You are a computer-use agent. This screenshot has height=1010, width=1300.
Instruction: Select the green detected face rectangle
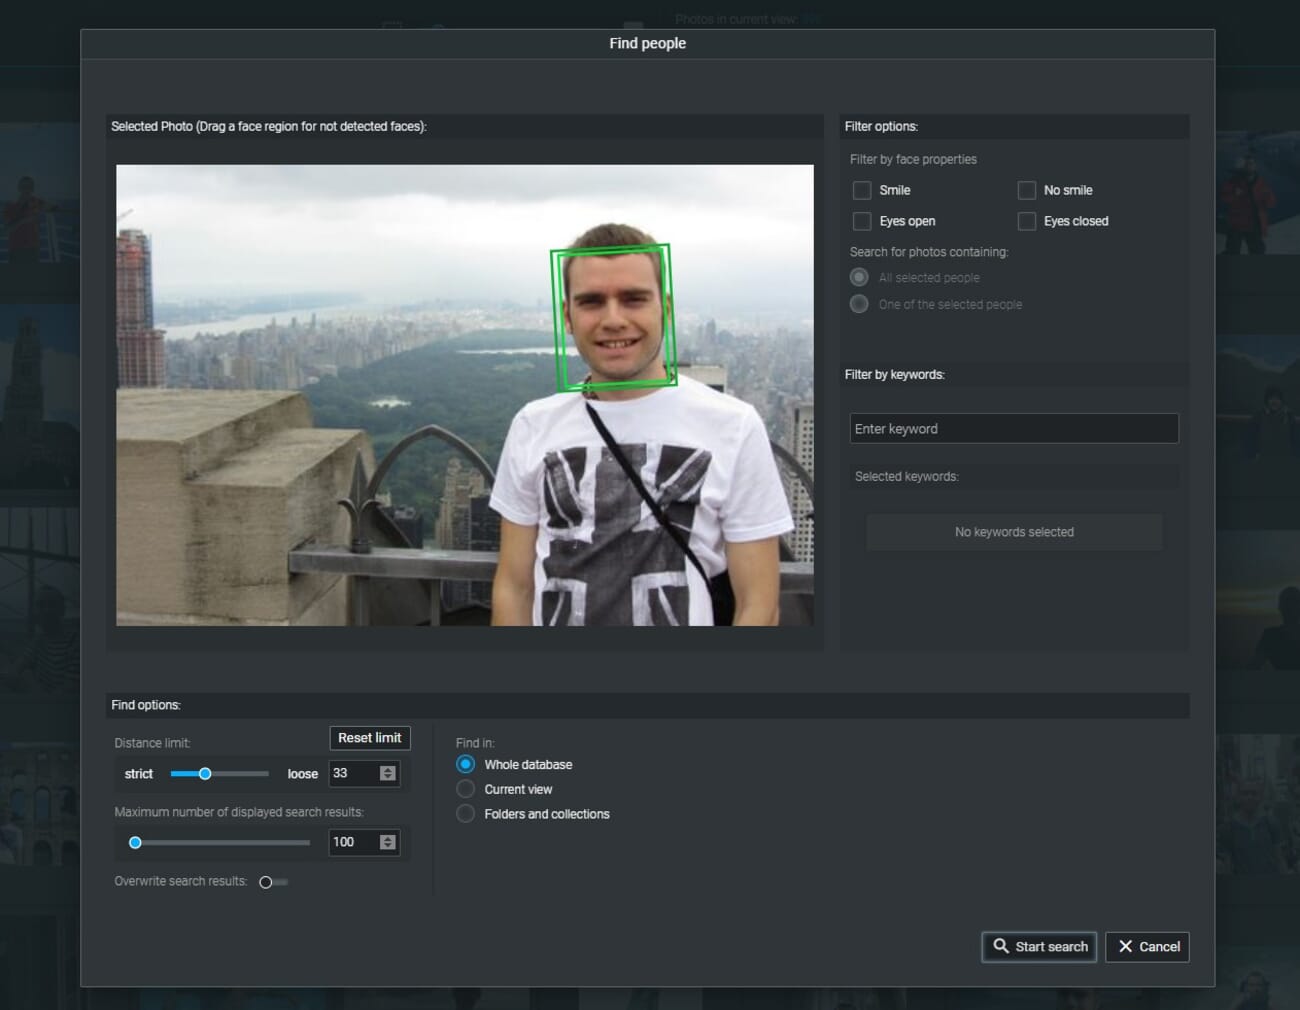coord(613,317)
